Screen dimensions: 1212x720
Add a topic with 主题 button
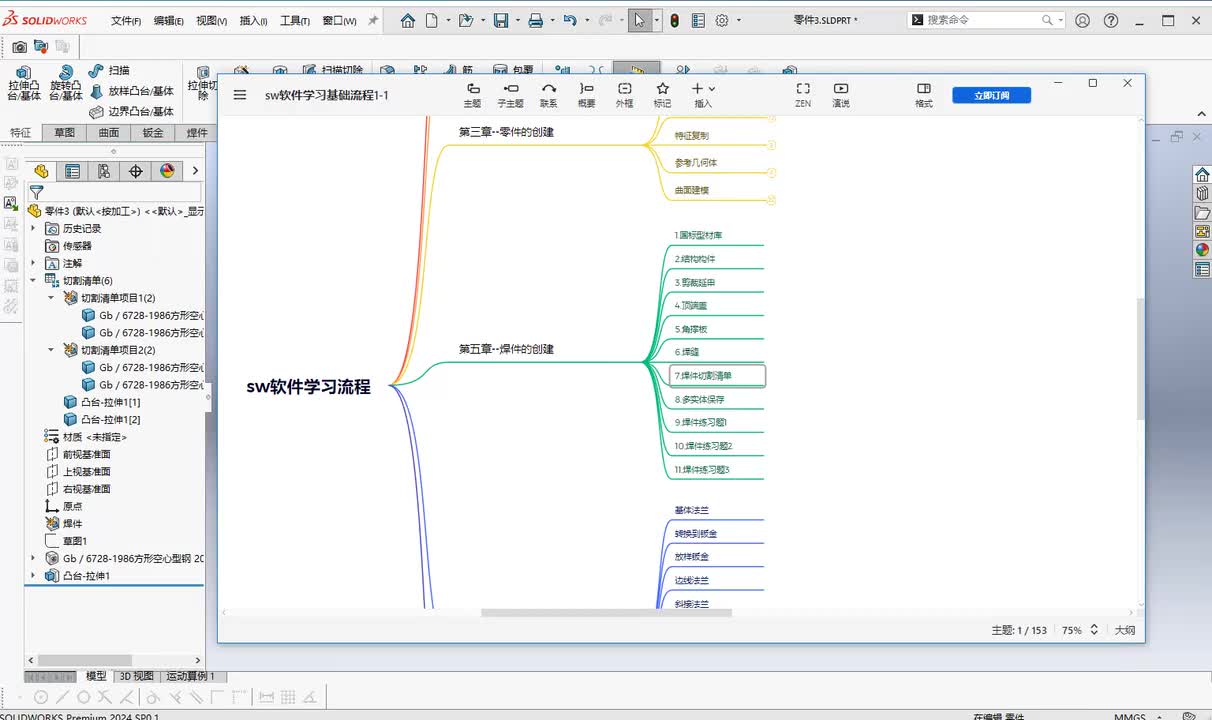[x=473, y=95]
